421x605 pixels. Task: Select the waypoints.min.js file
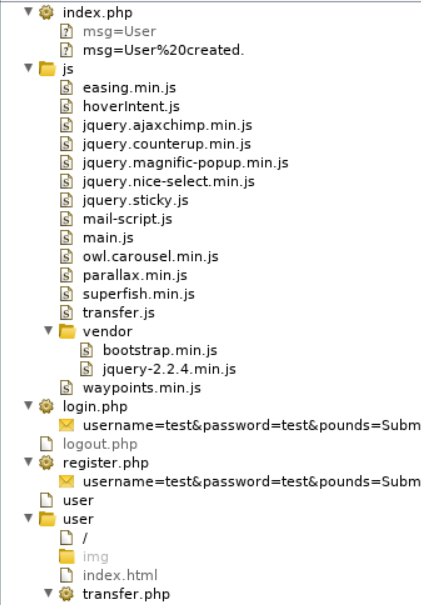click(x=142, y=388)
